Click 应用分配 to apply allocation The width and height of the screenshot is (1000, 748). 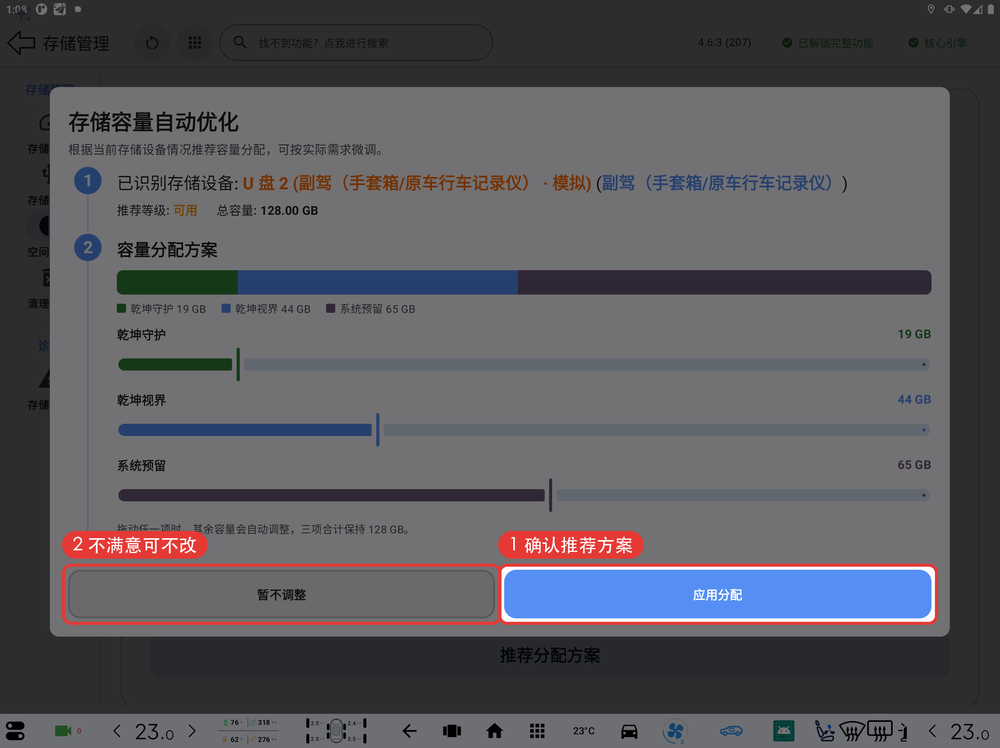717,594
